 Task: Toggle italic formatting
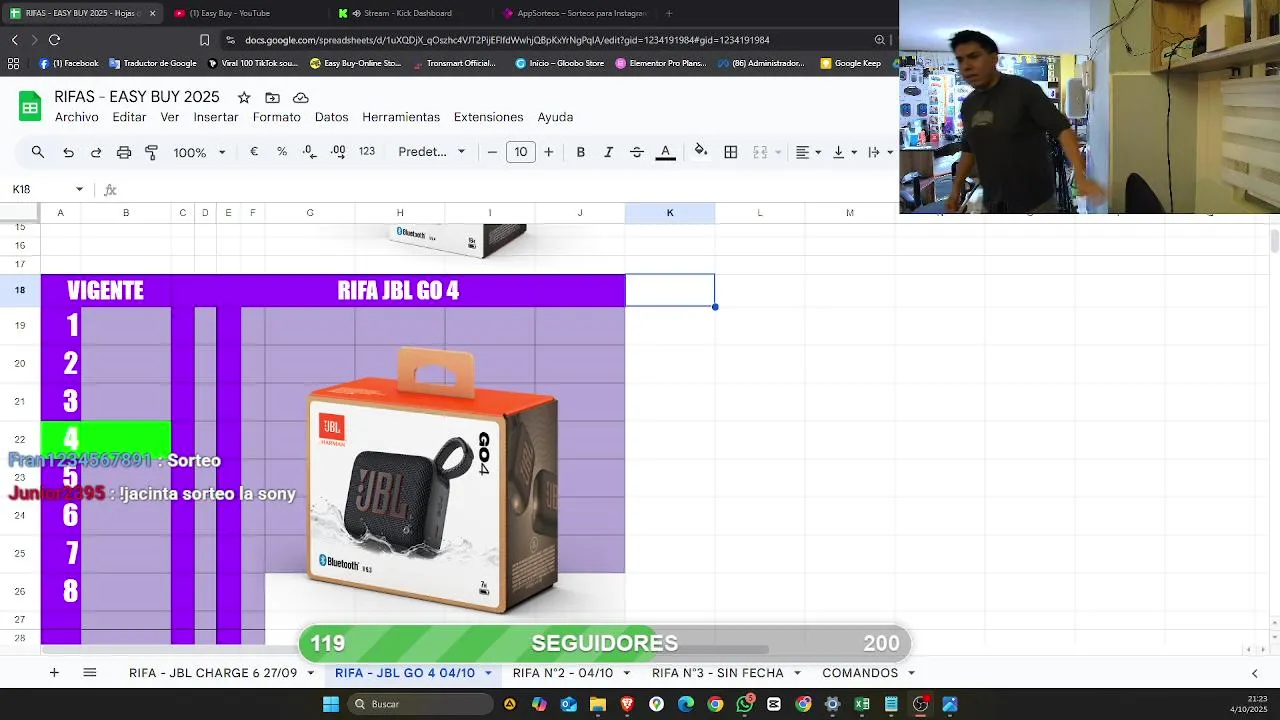click(x=608, y=152)
